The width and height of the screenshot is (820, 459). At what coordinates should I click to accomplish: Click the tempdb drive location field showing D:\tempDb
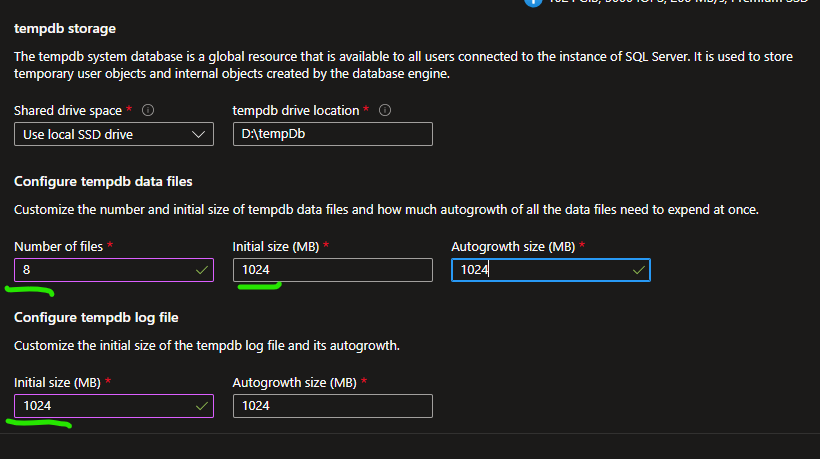click(333, 134)
